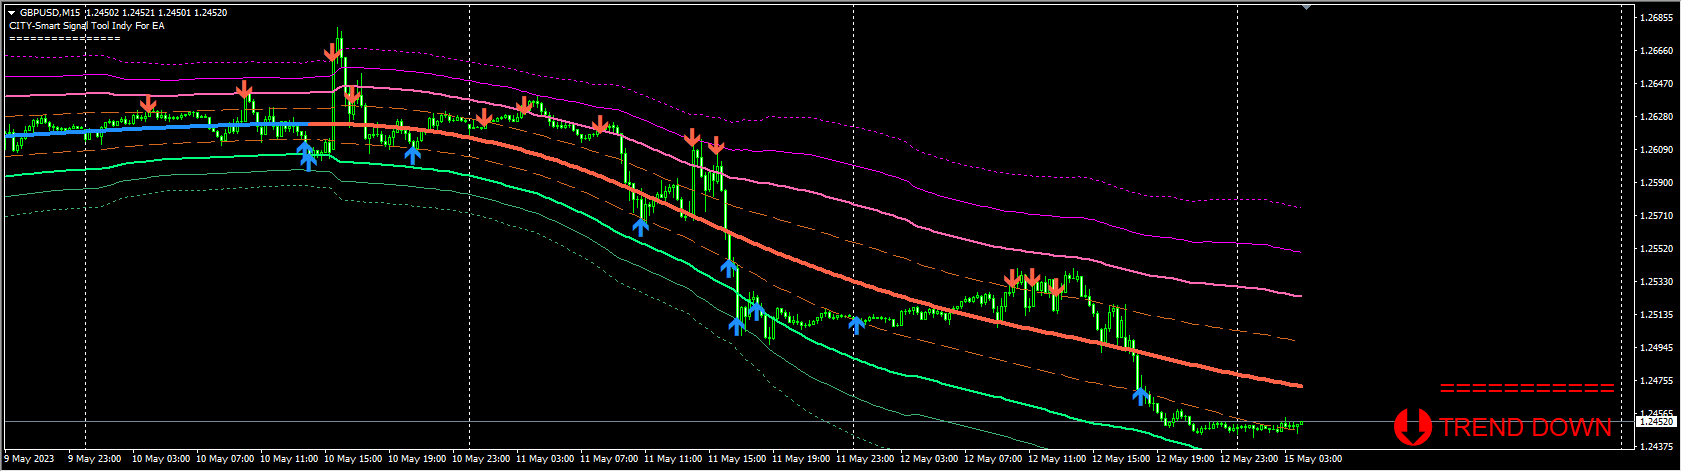This screenshot has width=1682, height=472.
Task: Open chart menu via top-left triangle
Action: [x=11, y=13]
